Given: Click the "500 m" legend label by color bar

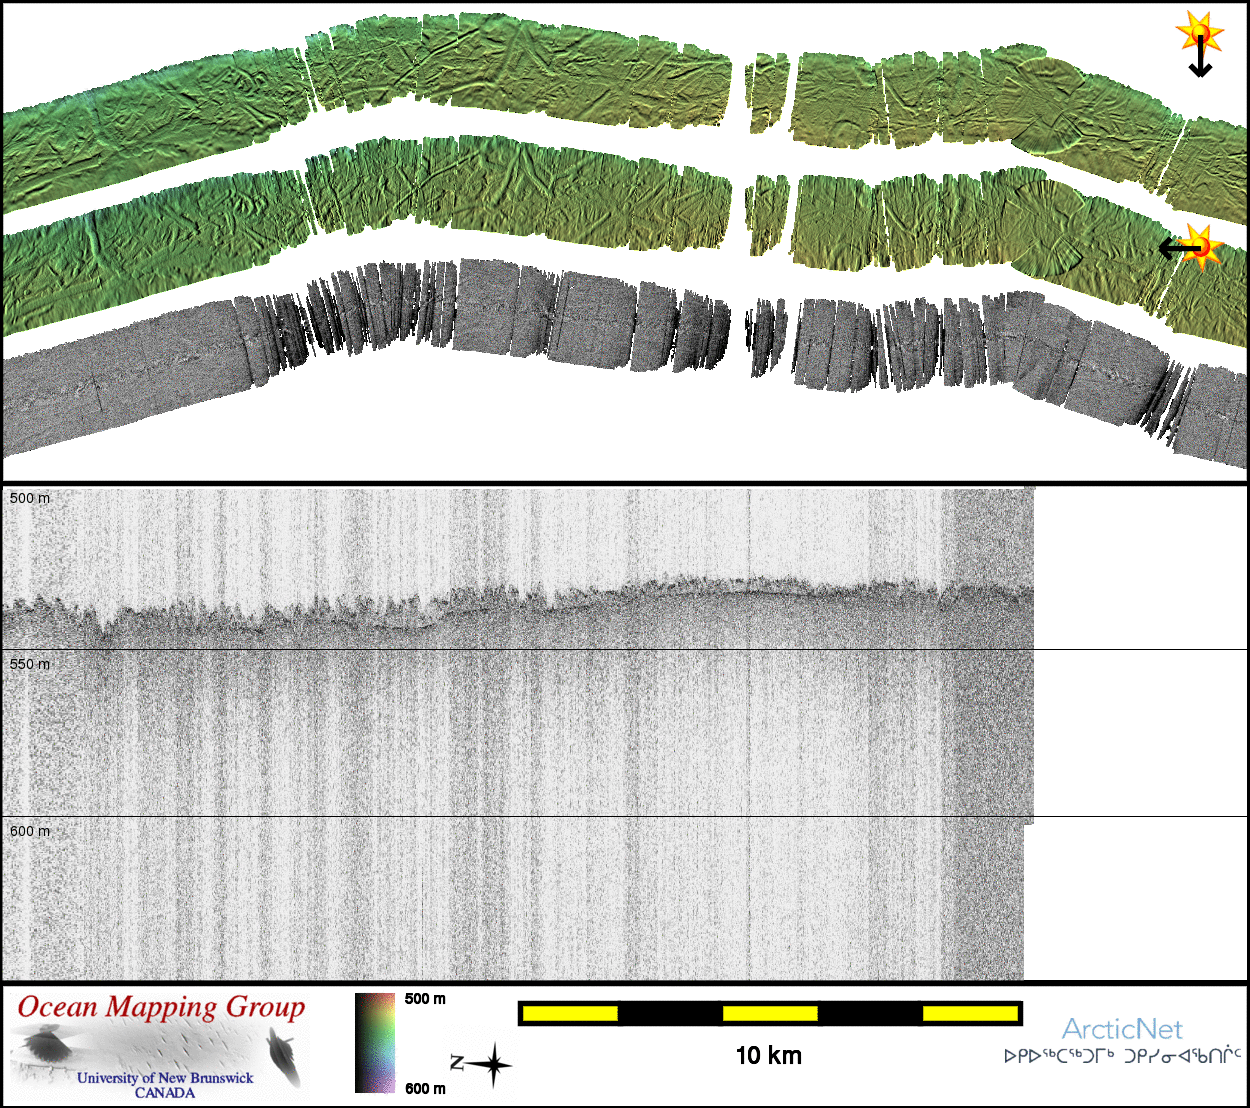Looking at the screenshot, I should coord(425,998).
